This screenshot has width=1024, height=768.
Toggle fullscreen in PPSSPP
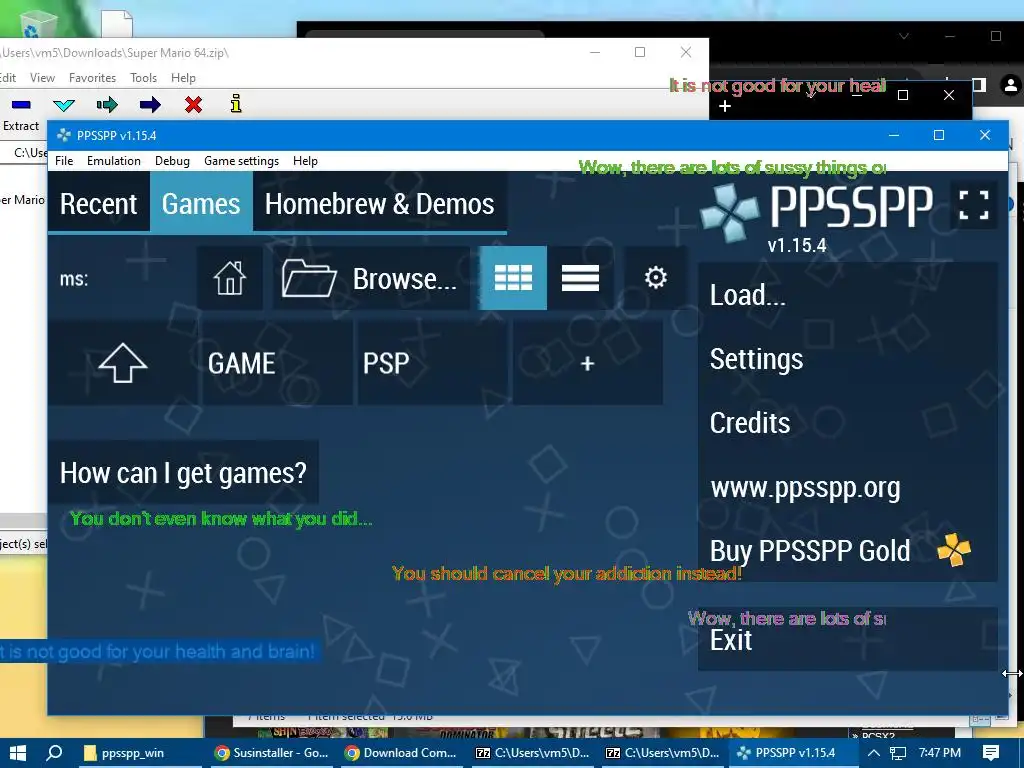point(974,205)
